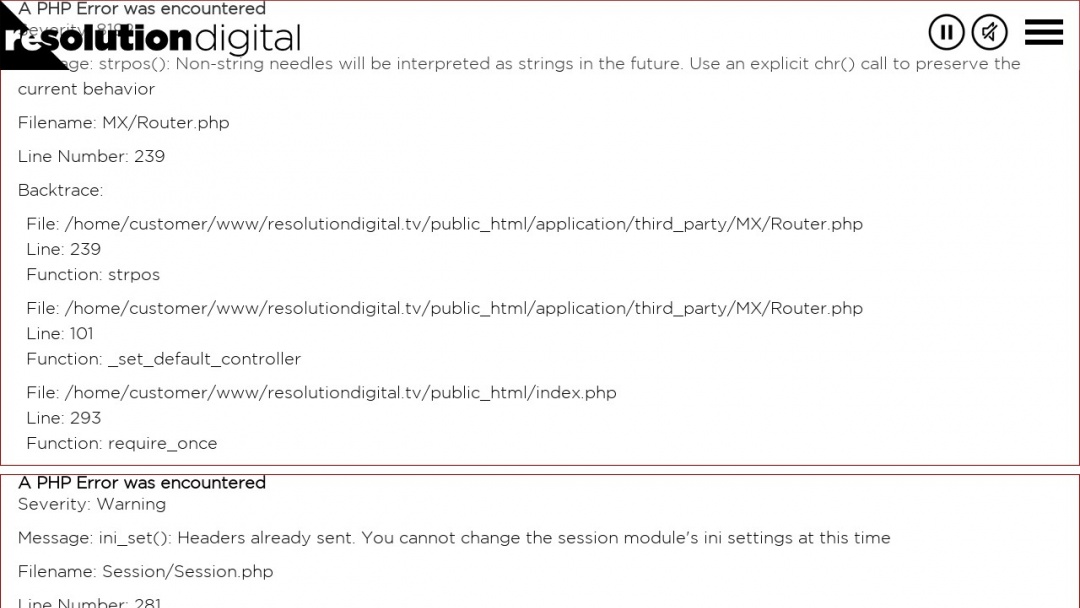Click the index.php file path line

[x=321, y=392]
